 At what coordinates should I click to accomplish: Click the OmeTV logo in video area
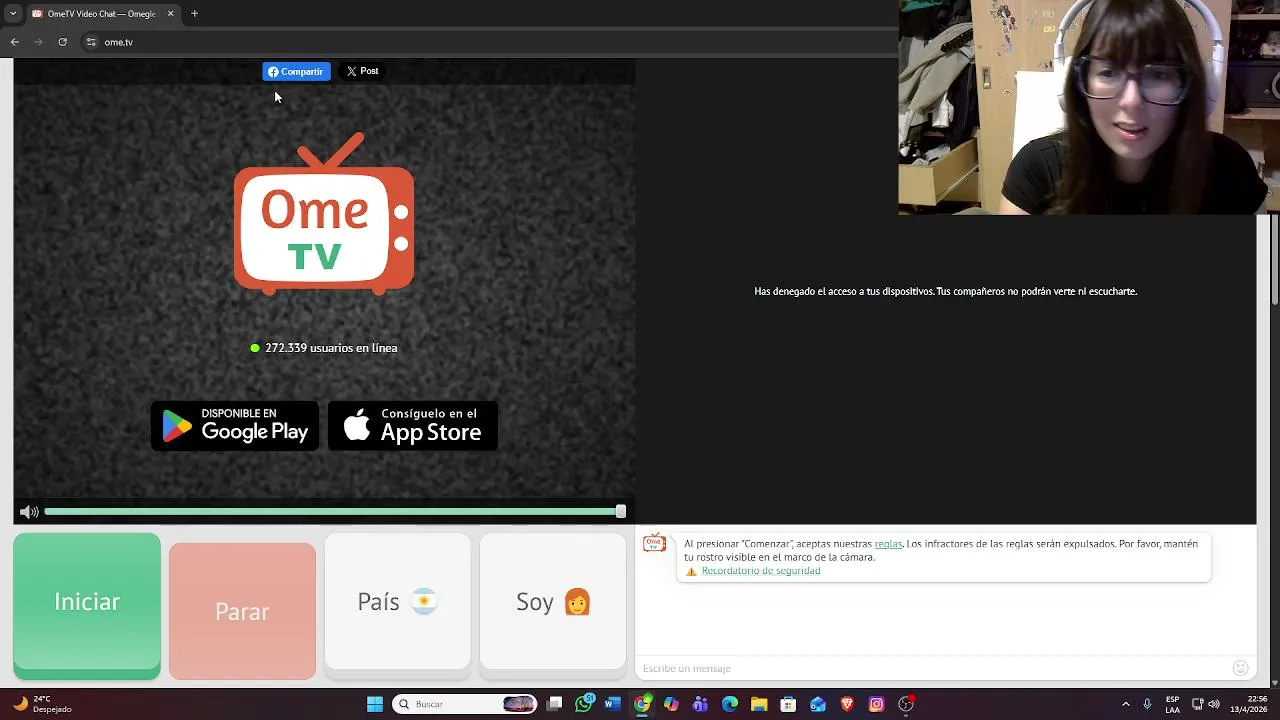pos(324,214)
